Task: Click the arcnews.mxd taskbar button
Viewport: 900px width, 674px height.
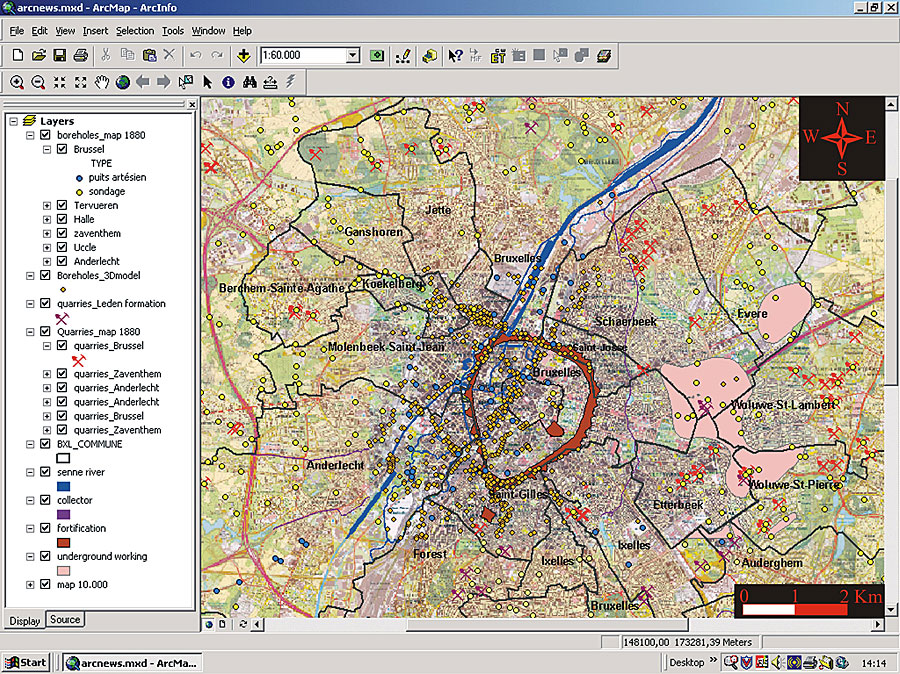Action: (131, 662)
